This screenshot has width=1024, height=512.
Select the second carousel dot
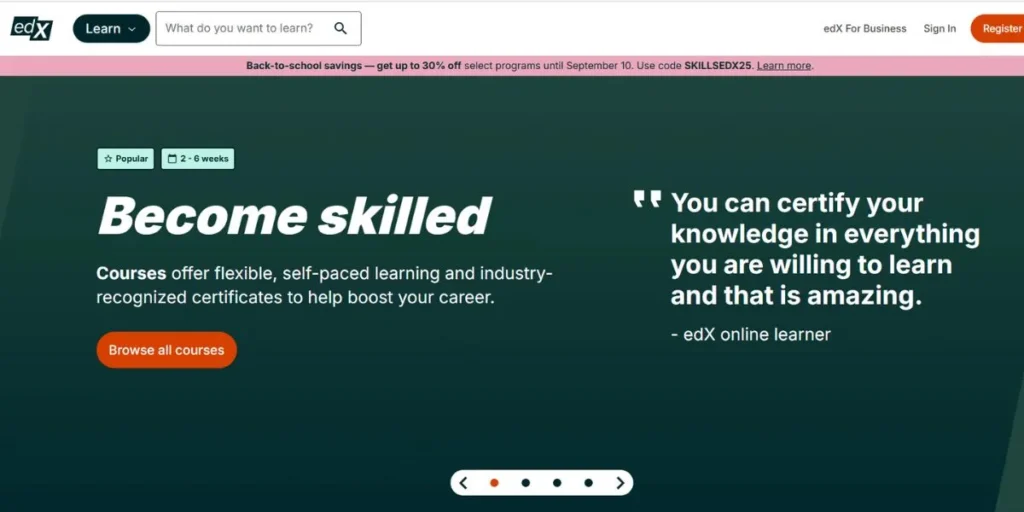click(526, 483)
